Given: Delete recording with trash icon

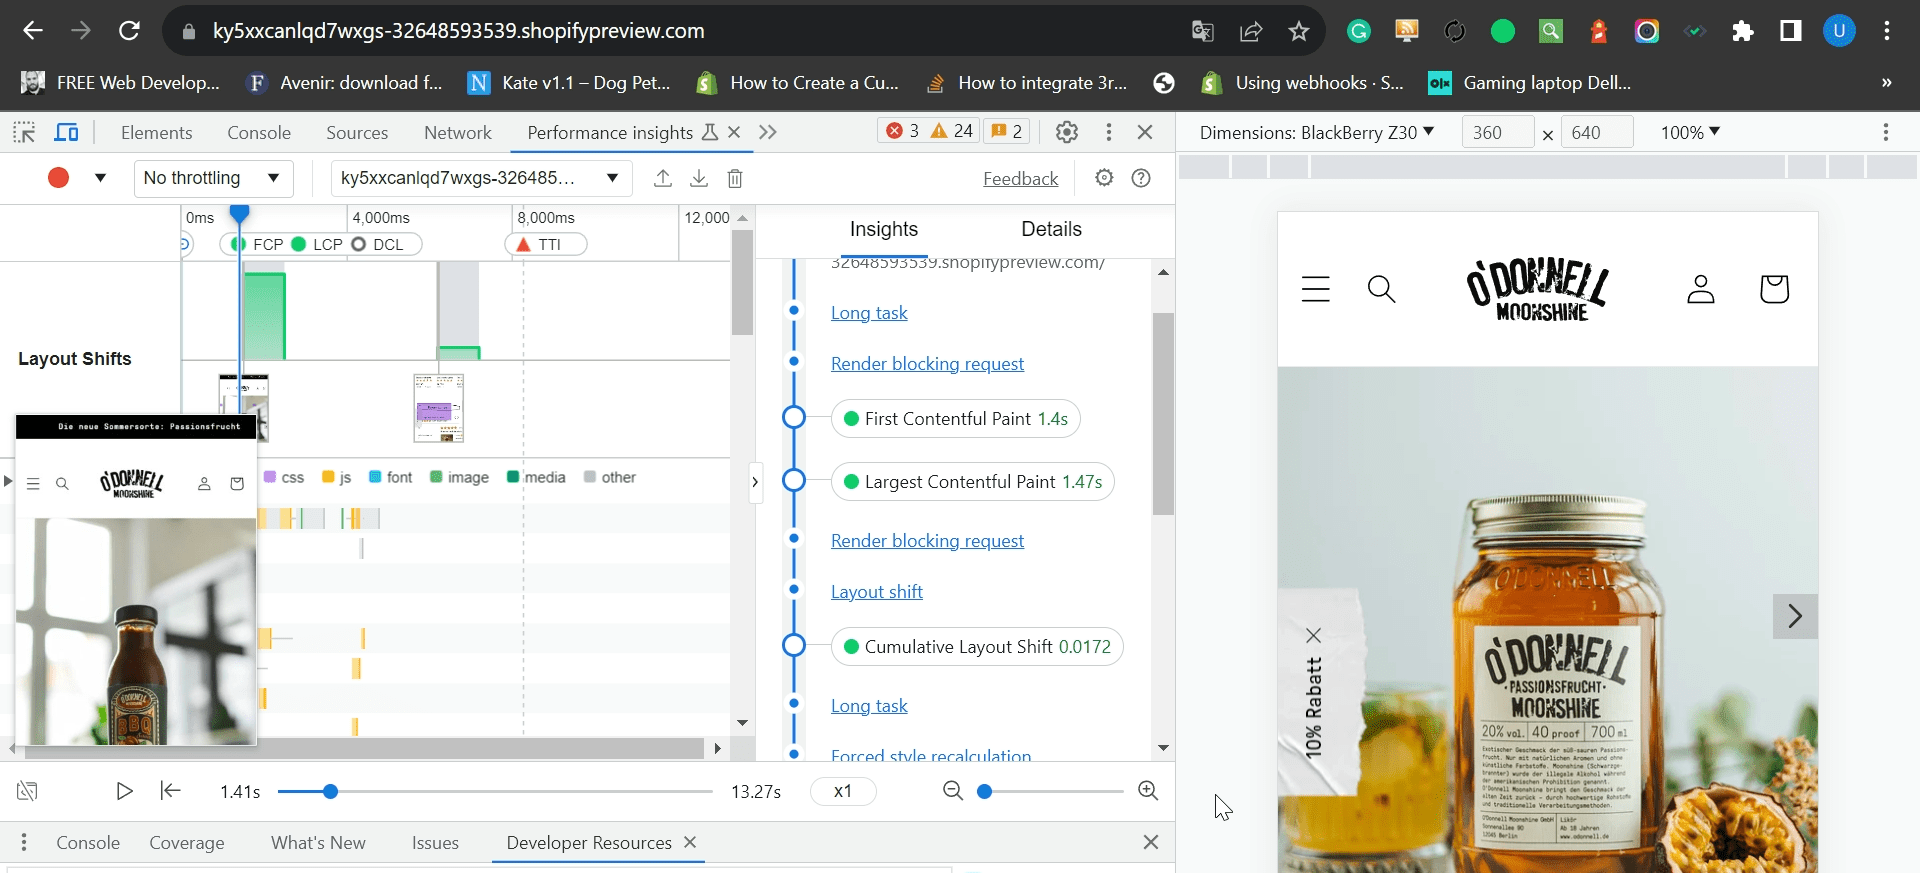Looking at the screenshot, I should click(735, 178).
